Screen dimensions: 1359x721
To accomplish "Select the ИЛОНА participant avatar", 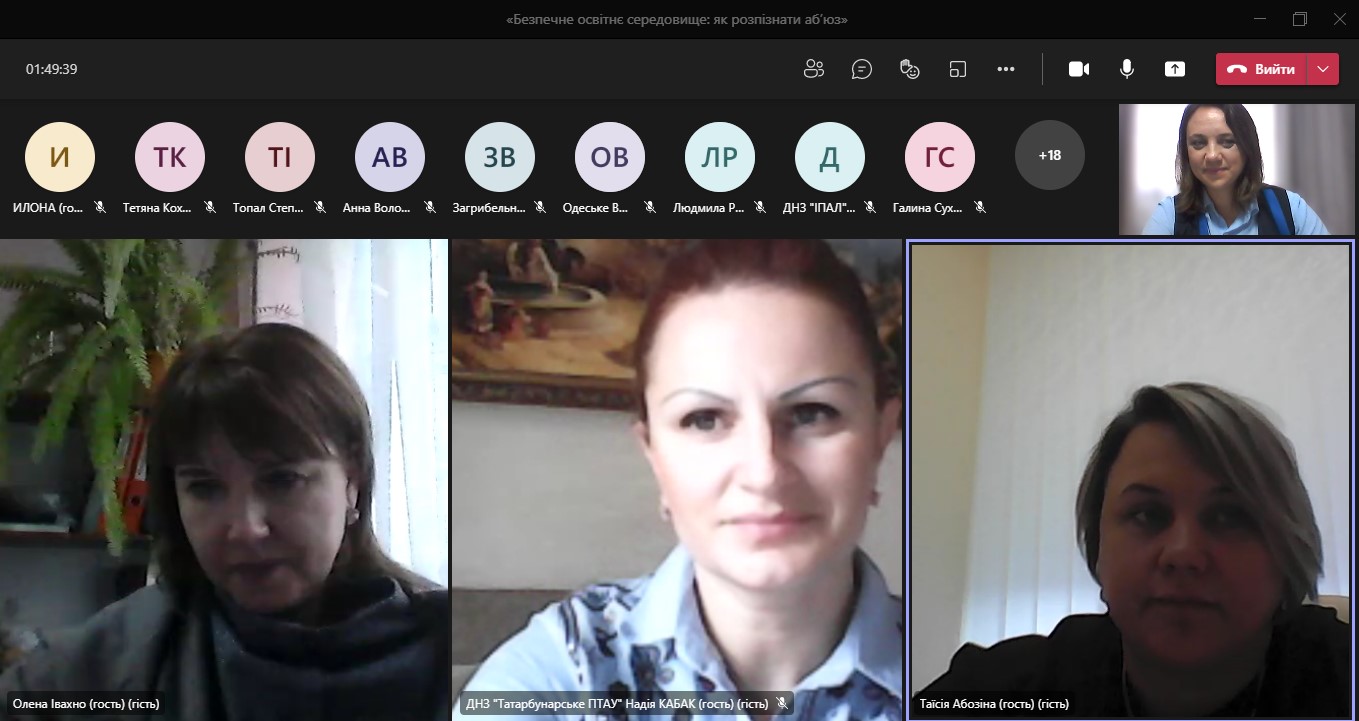I will (x=60, y=156).
